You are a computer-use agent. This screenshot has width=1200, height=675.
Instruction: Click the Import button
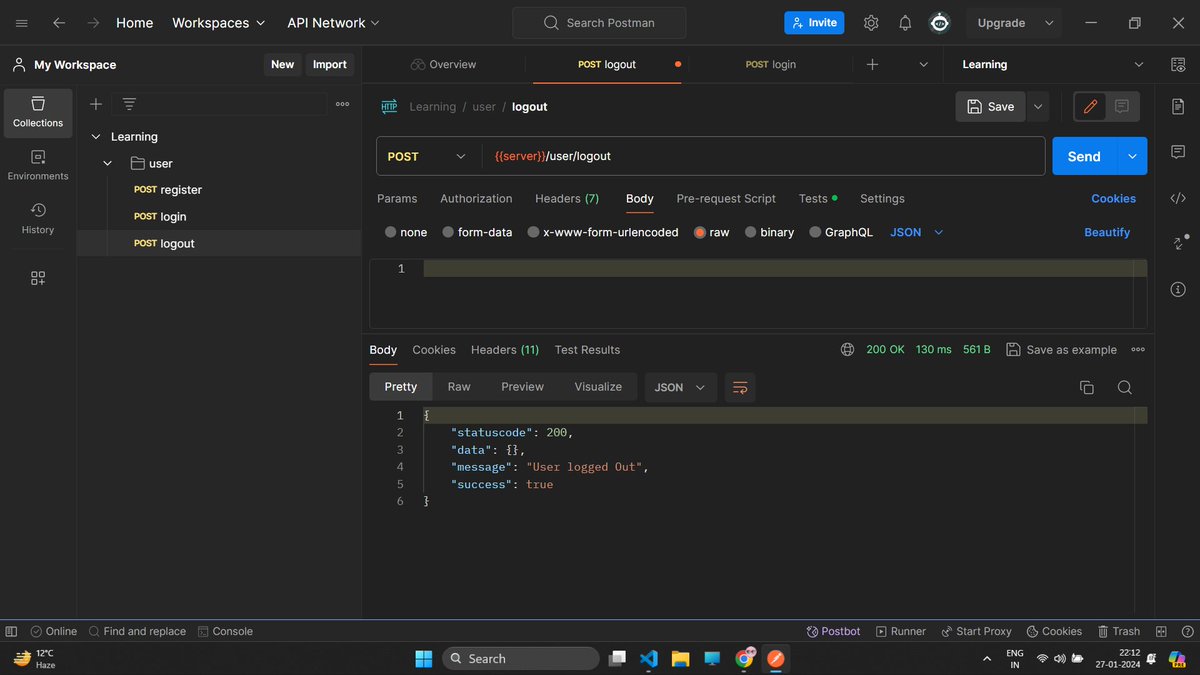(329, 64)
